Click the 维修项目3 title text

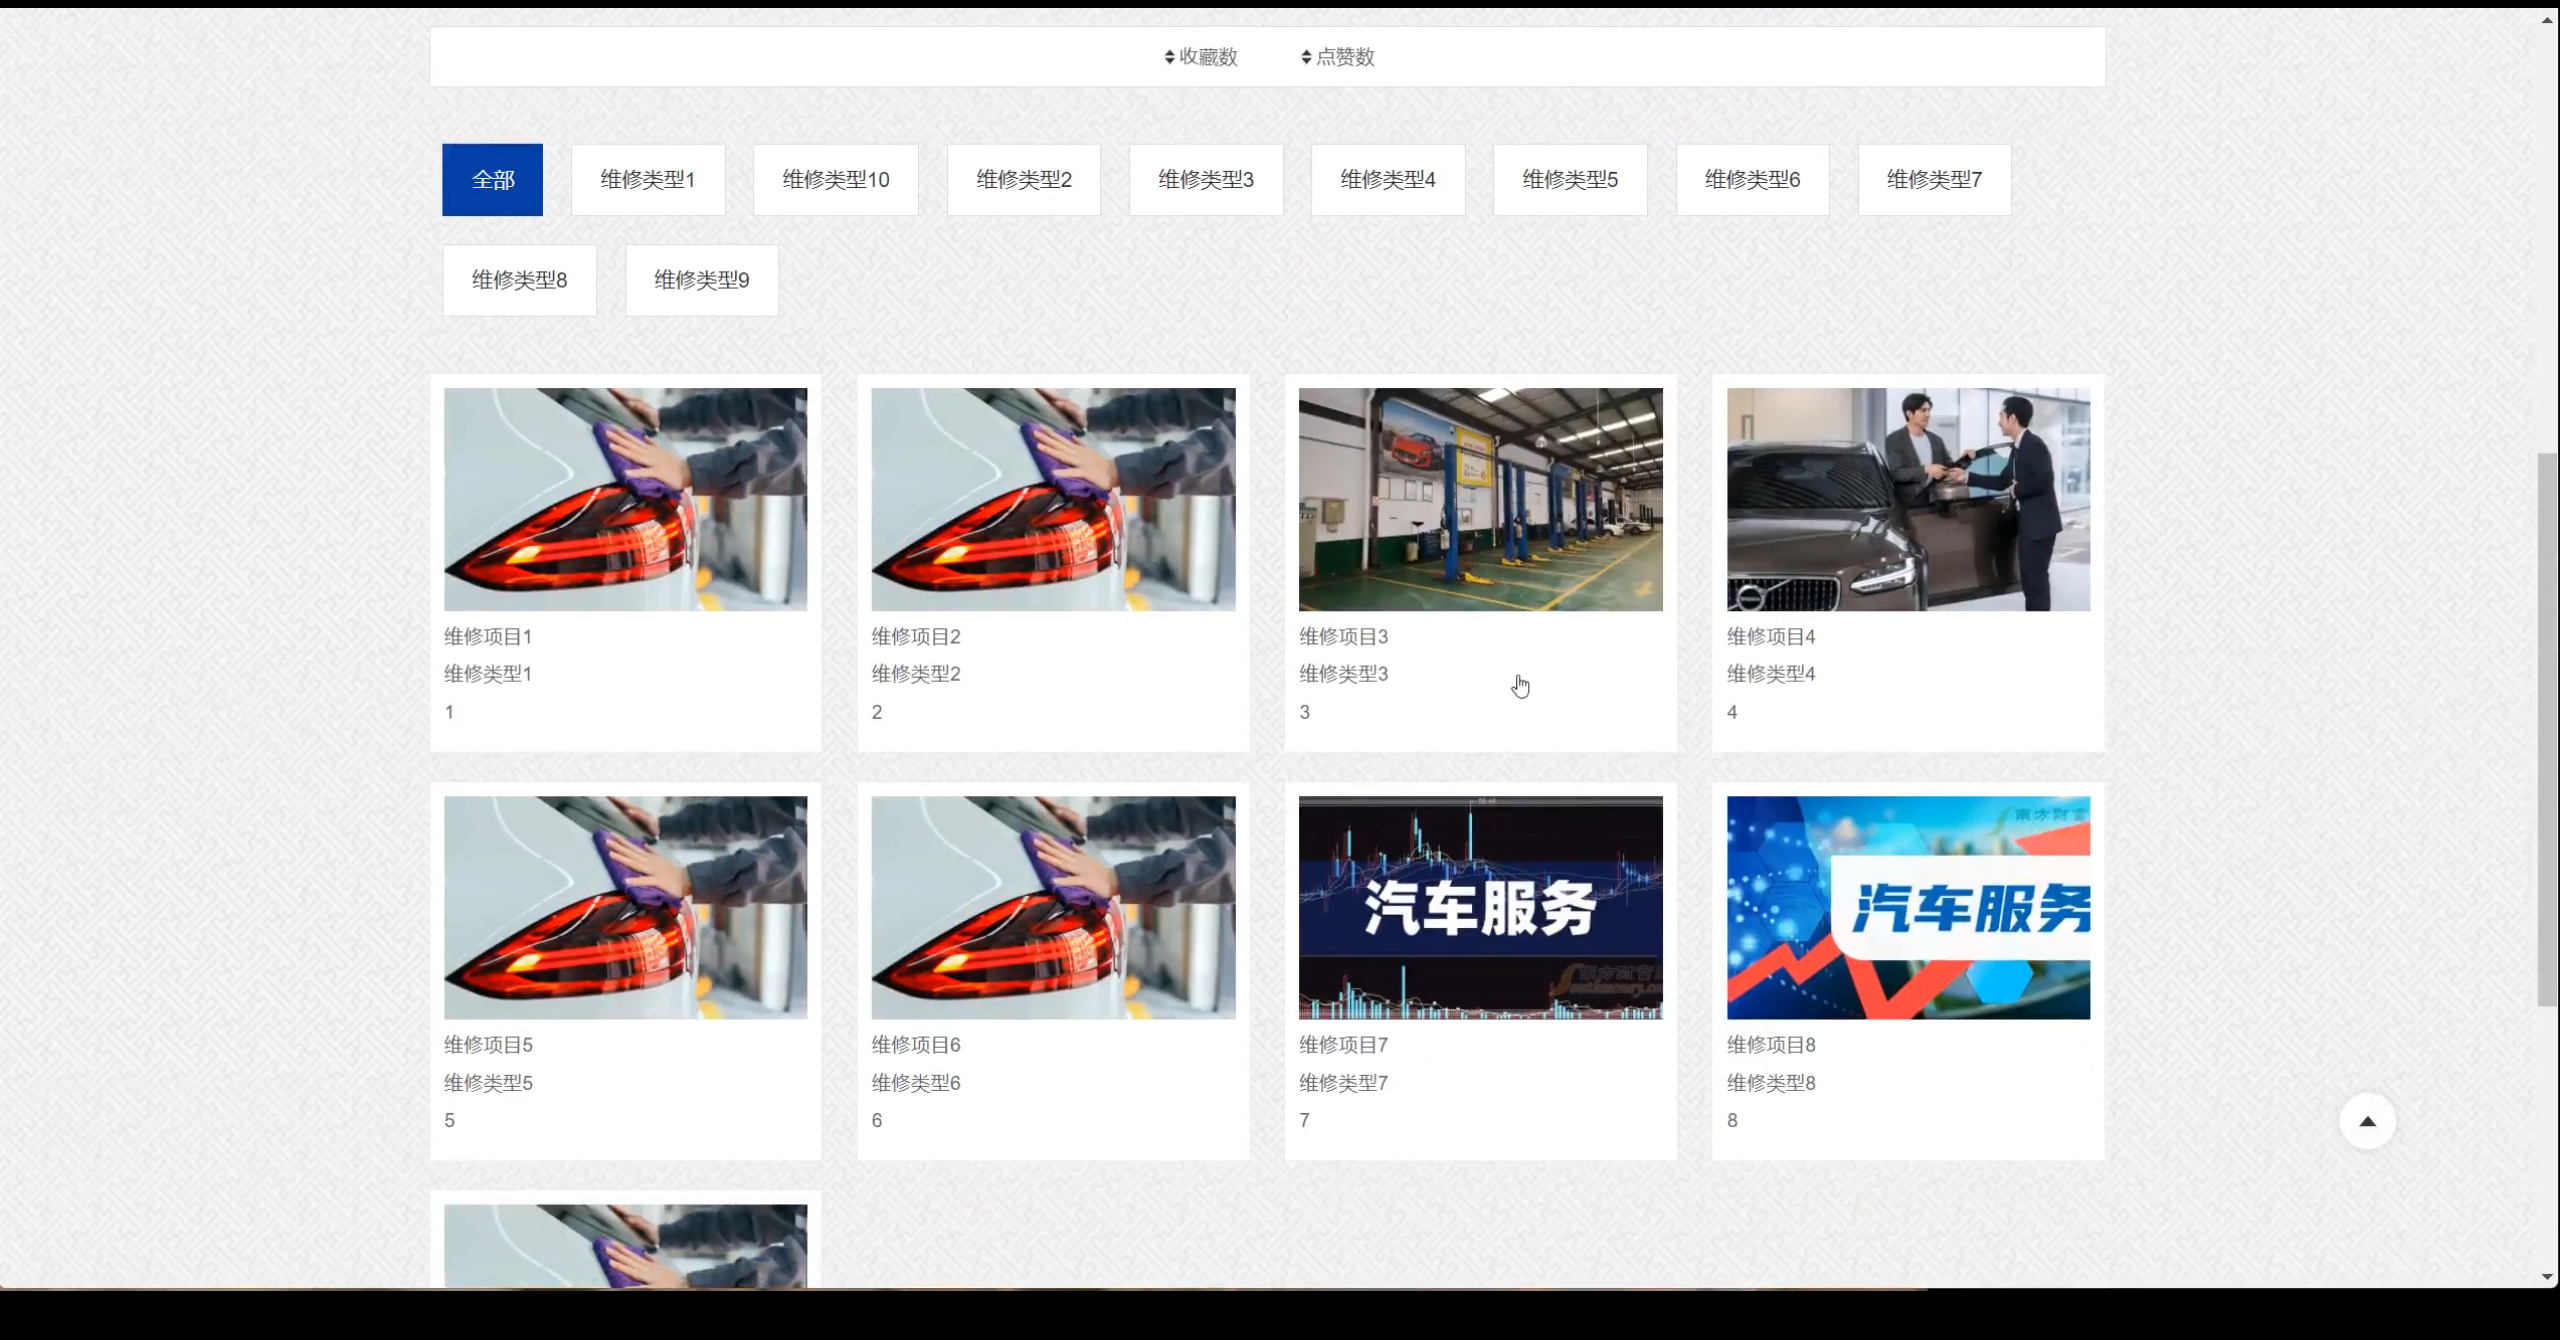click(1343, 637)
